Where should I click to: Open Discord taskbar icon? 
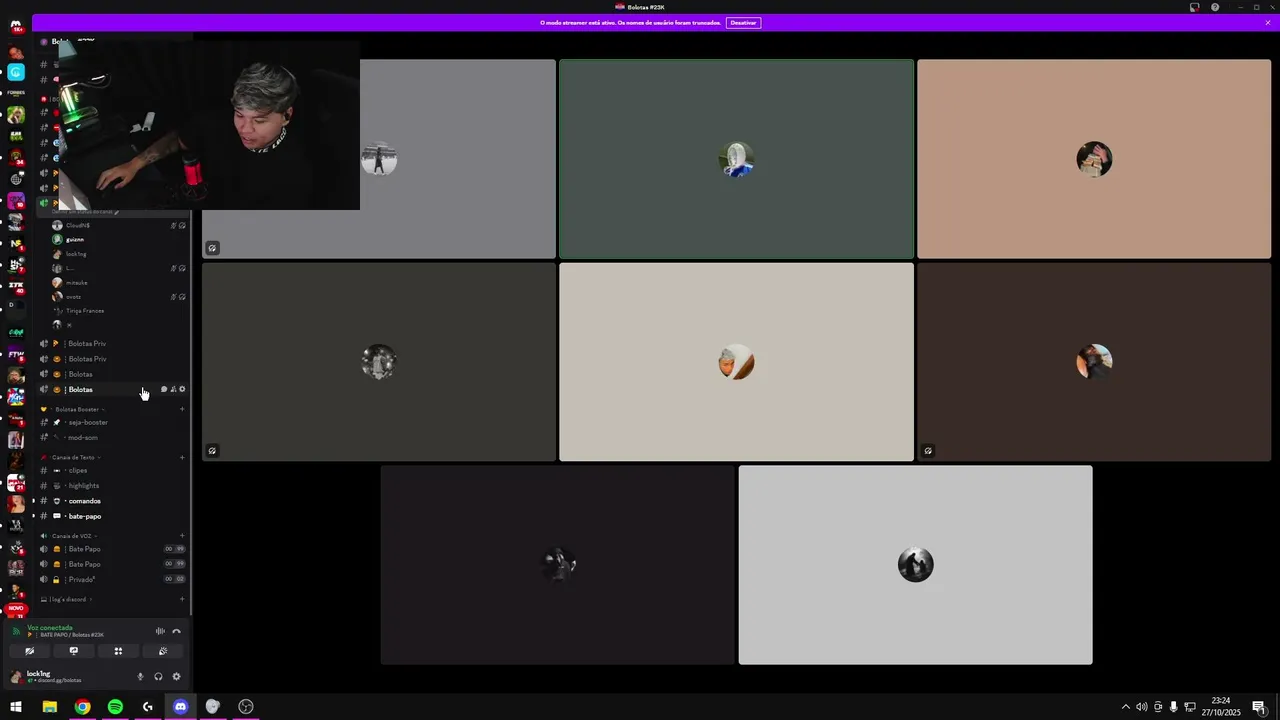[x=180, y=707]
